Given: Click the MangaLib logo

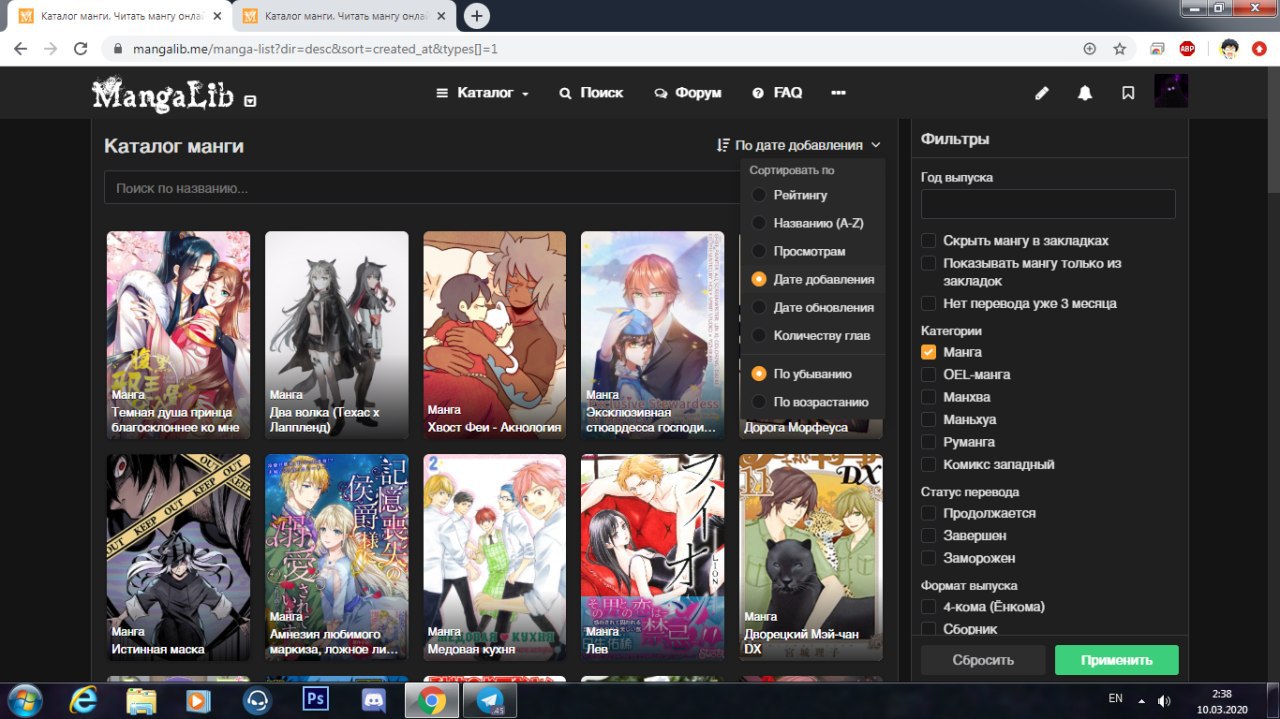Looking at the screenshot, I should [163, 95].
